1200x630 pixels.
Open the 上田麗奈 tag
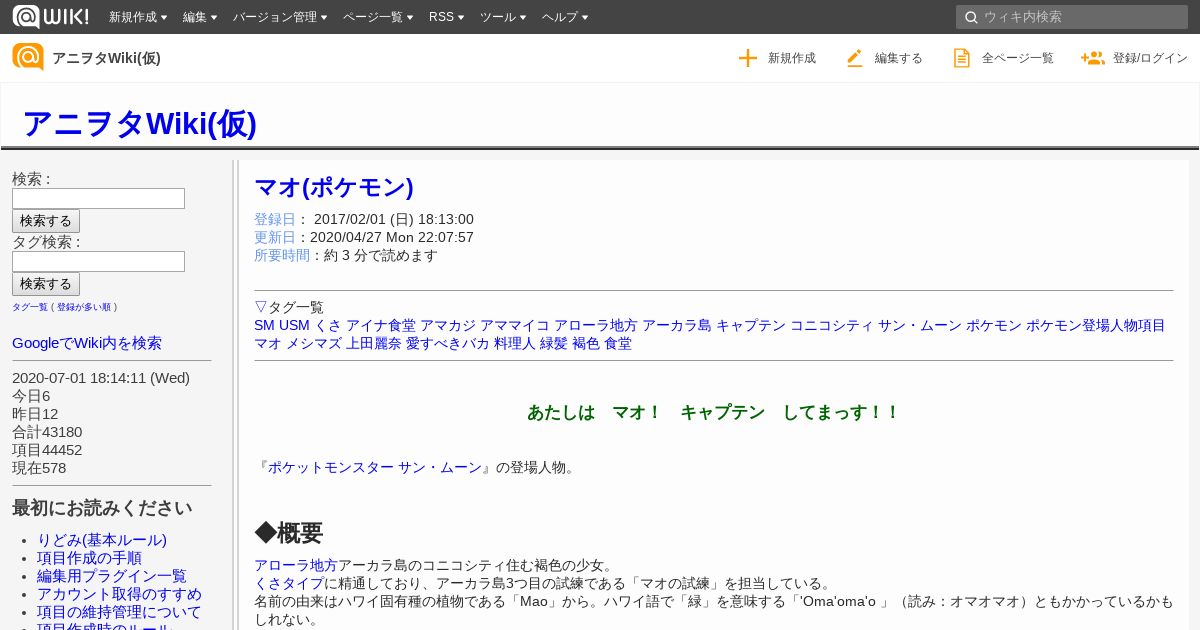tap(374, 343)
